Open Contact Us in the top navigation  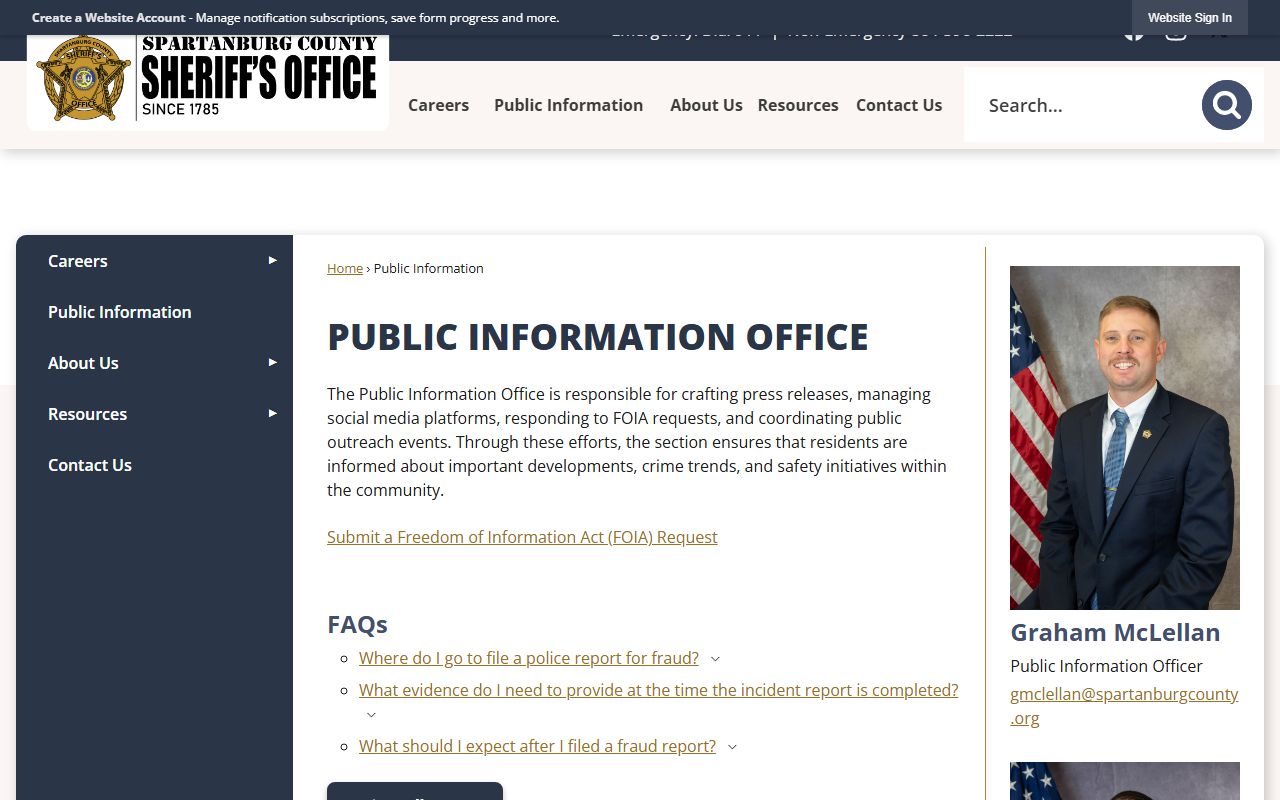coord(899,105)
